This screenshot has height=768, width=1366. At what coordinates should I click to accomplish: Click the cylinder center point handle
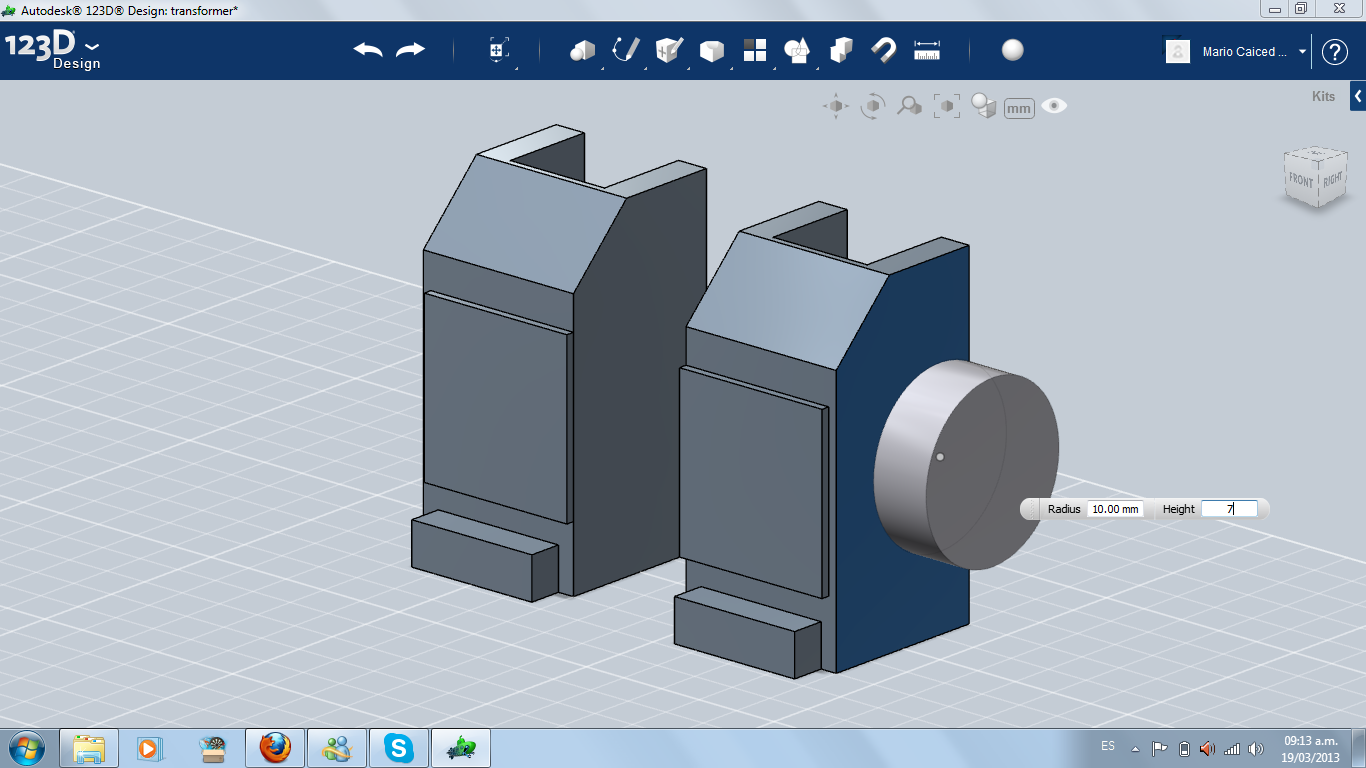coord(940,457)
